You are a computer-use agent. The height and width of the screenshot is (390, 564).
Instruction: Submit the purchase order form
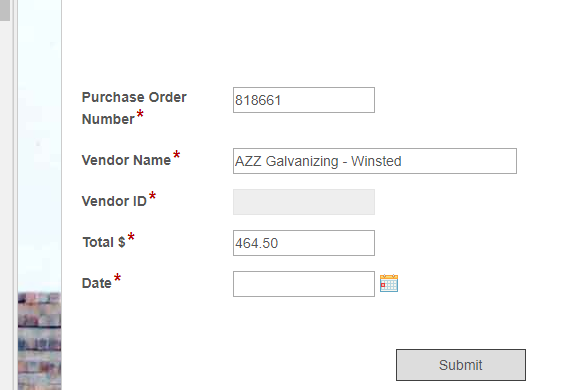pyautogui.click(x=461, y=365)
